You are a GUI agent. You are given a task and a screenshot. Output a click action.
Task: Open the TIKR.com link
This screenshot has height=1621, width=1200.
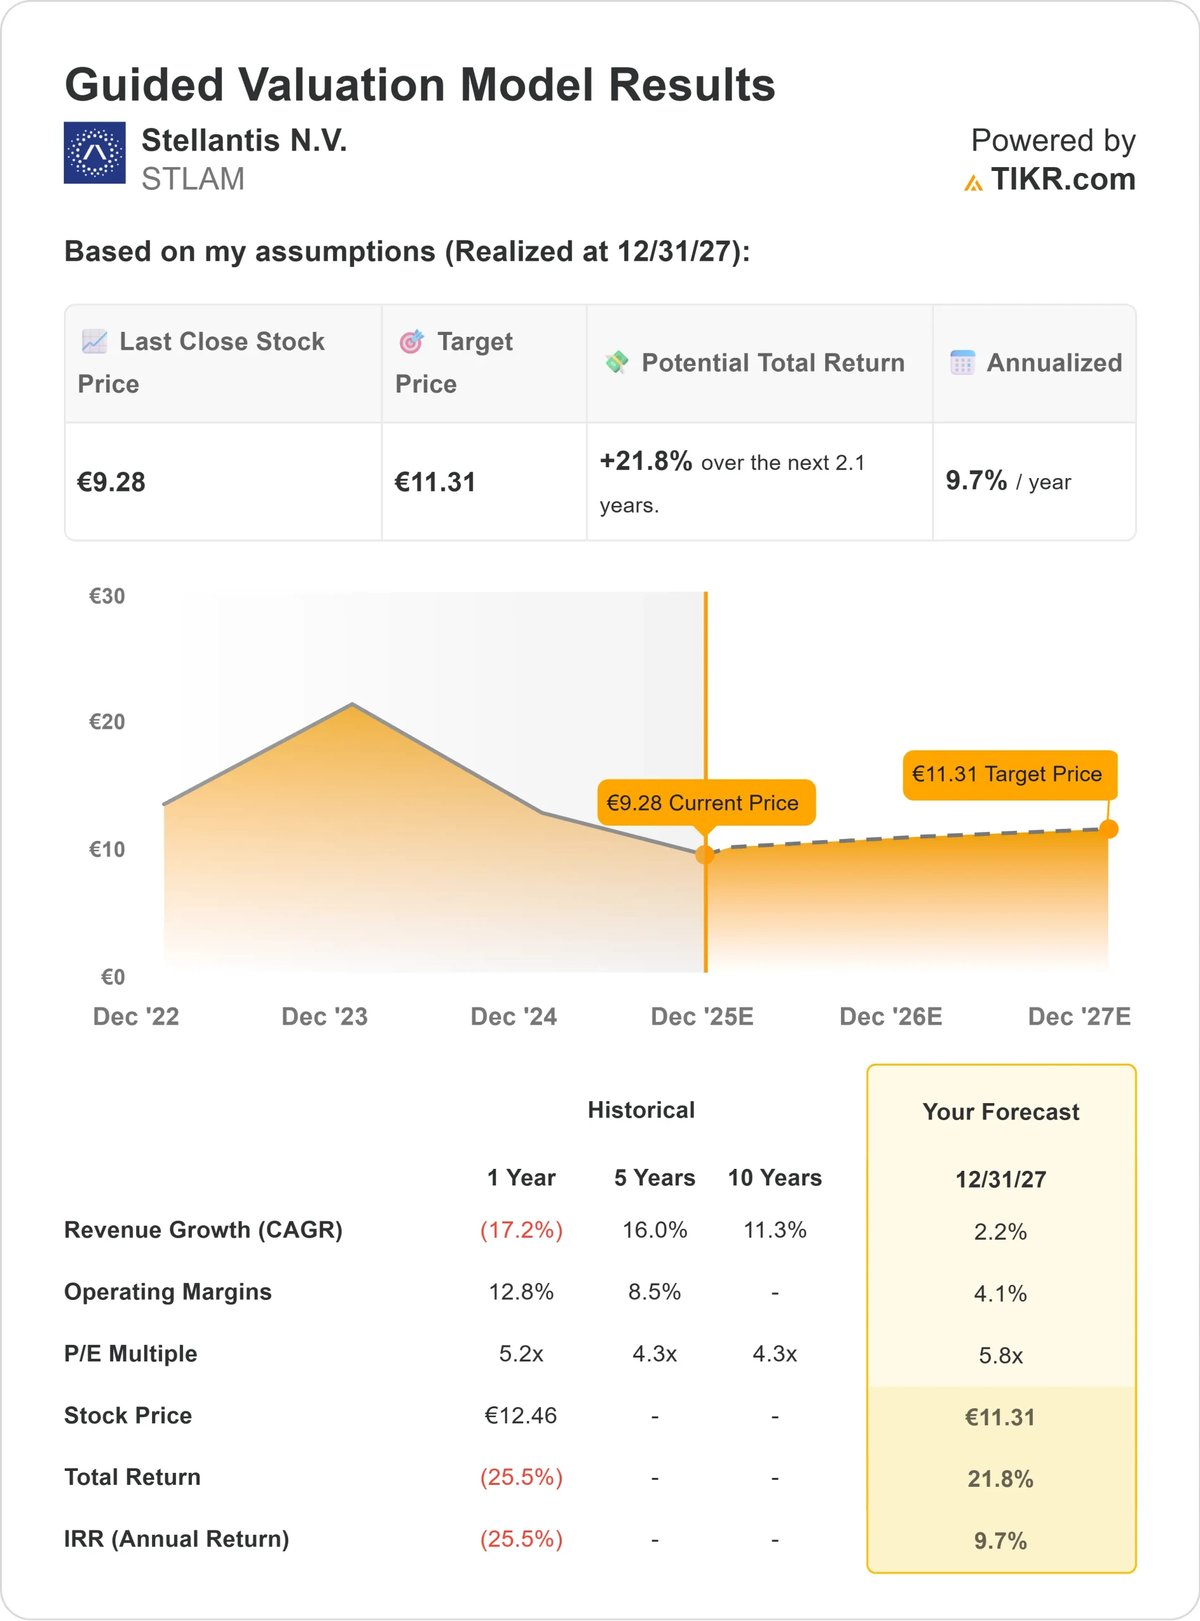pyautogui.click(x=1062, y=180)
